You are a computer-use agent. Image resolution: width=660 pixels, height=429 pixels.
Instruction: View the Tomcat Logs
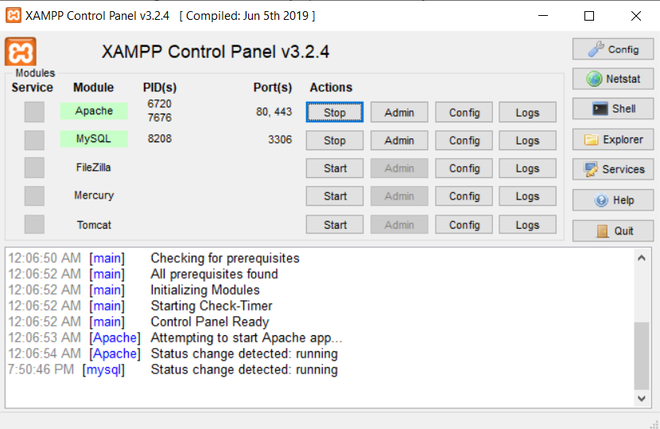[527, 225]
